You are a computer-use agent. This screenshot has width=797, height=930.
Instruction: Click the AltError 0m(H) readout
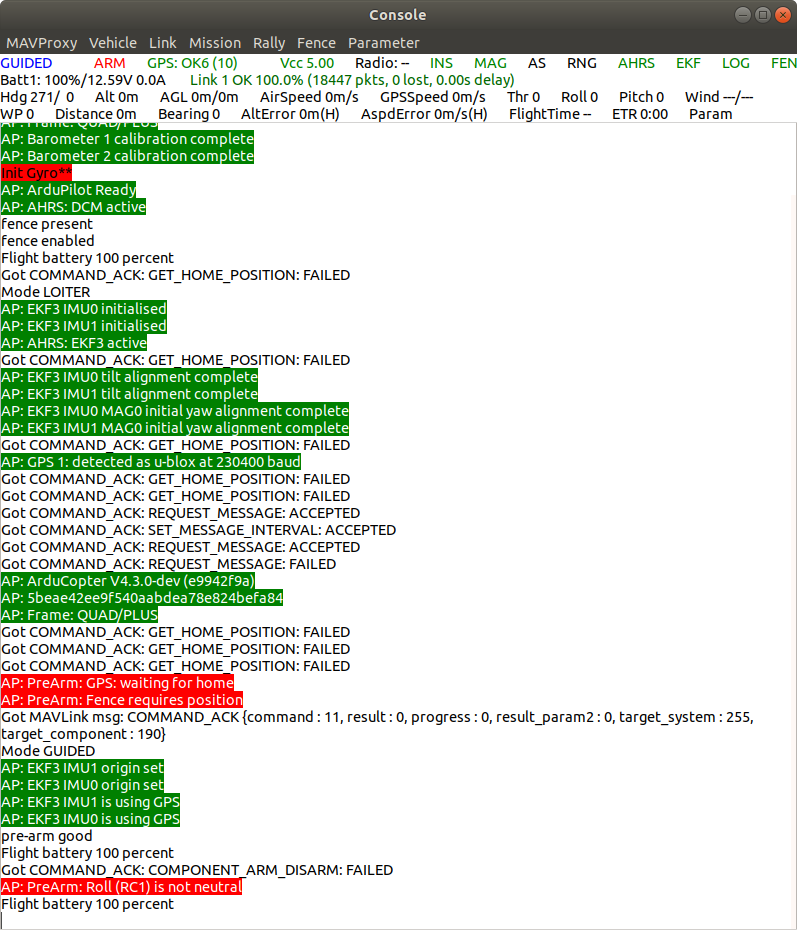[x=290, y=114]
